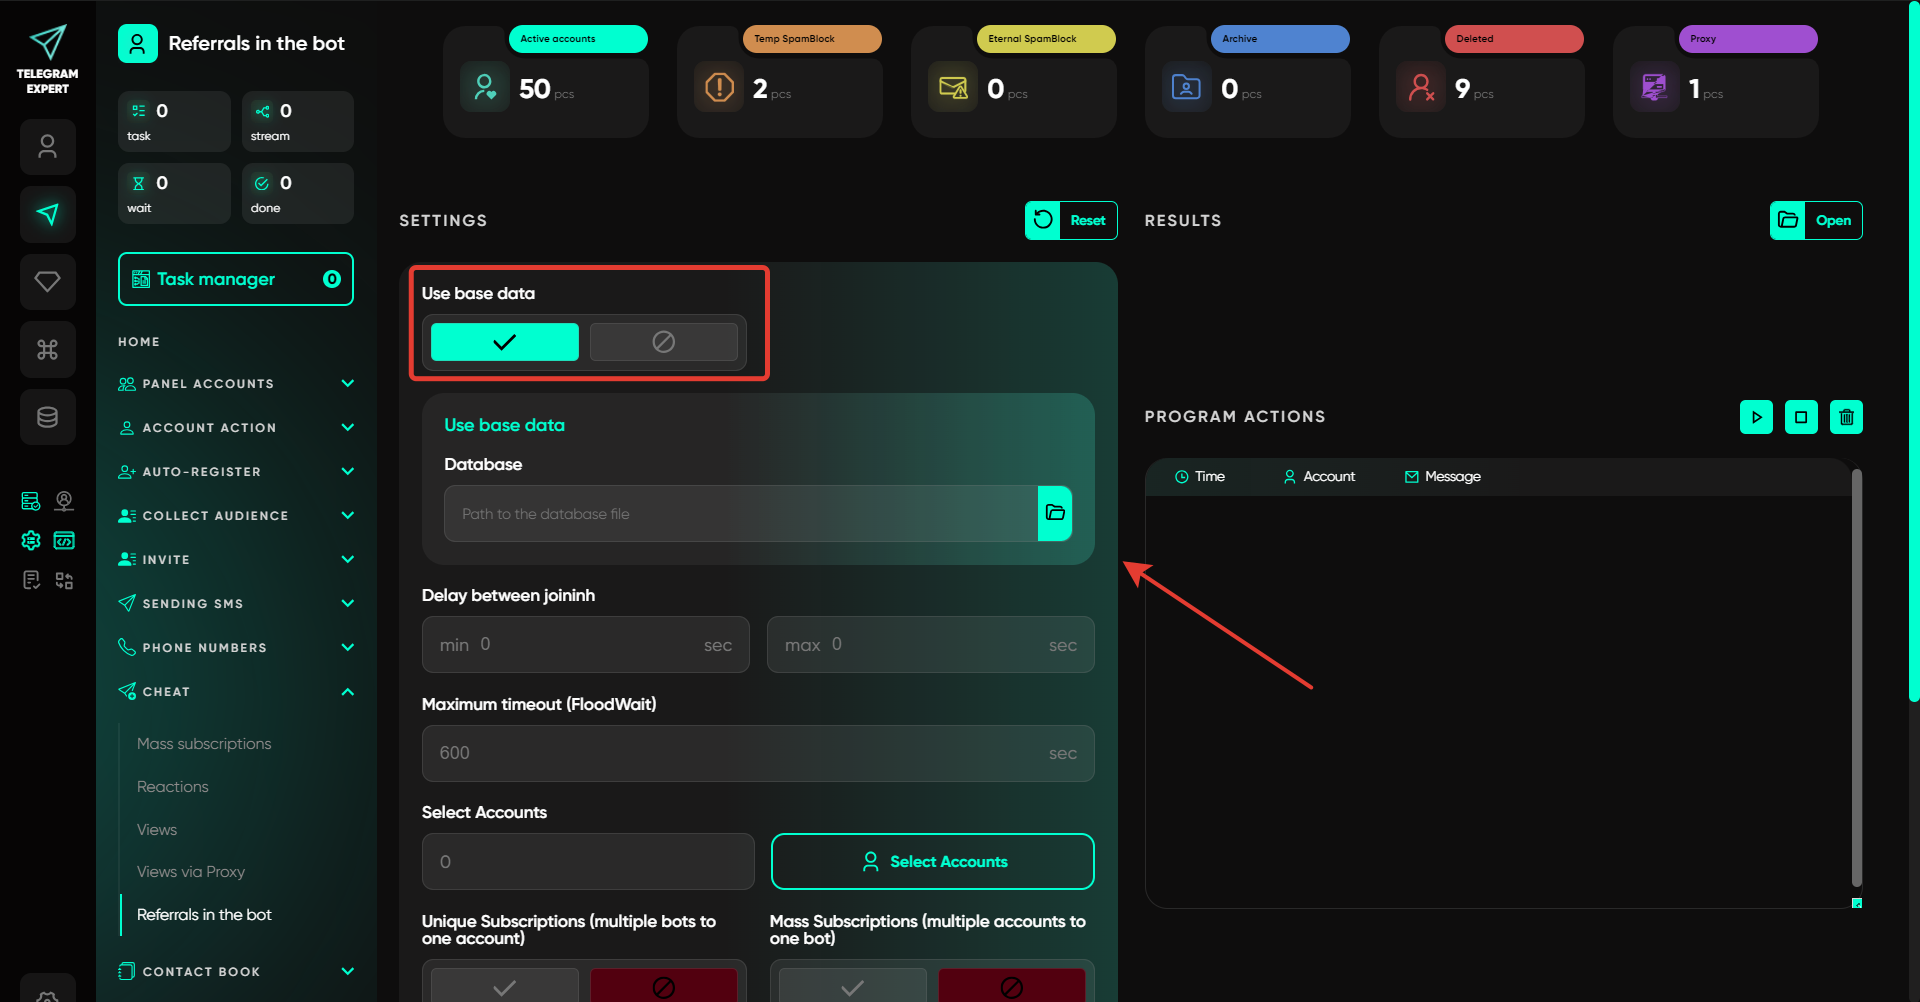
Task: Start program actions with play icon
Action: click(x=1756, y=417)
